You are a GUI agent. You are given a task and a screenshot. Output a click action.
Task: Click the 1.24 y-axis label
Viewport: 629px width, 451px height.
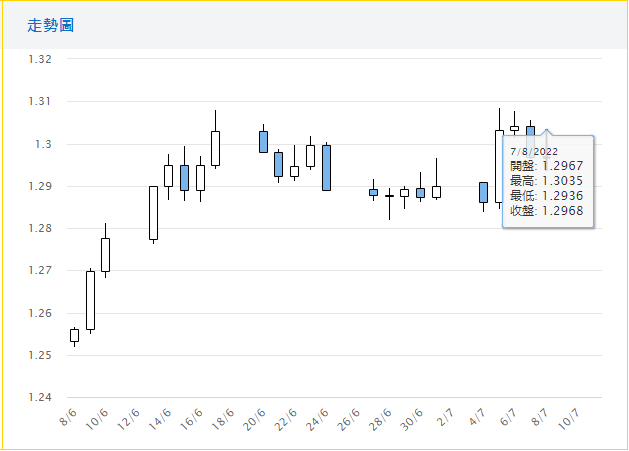[x=41, y=398]
